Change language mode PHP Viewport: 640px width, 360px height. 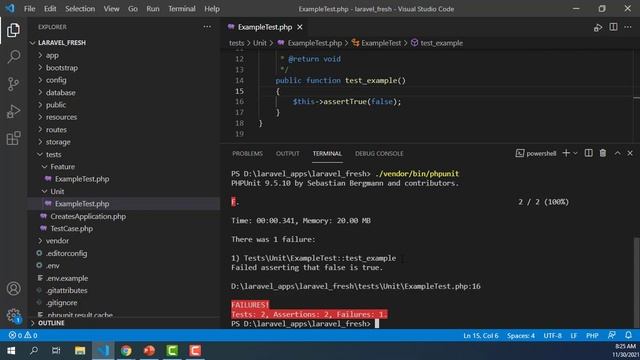[x=592, y=336]
